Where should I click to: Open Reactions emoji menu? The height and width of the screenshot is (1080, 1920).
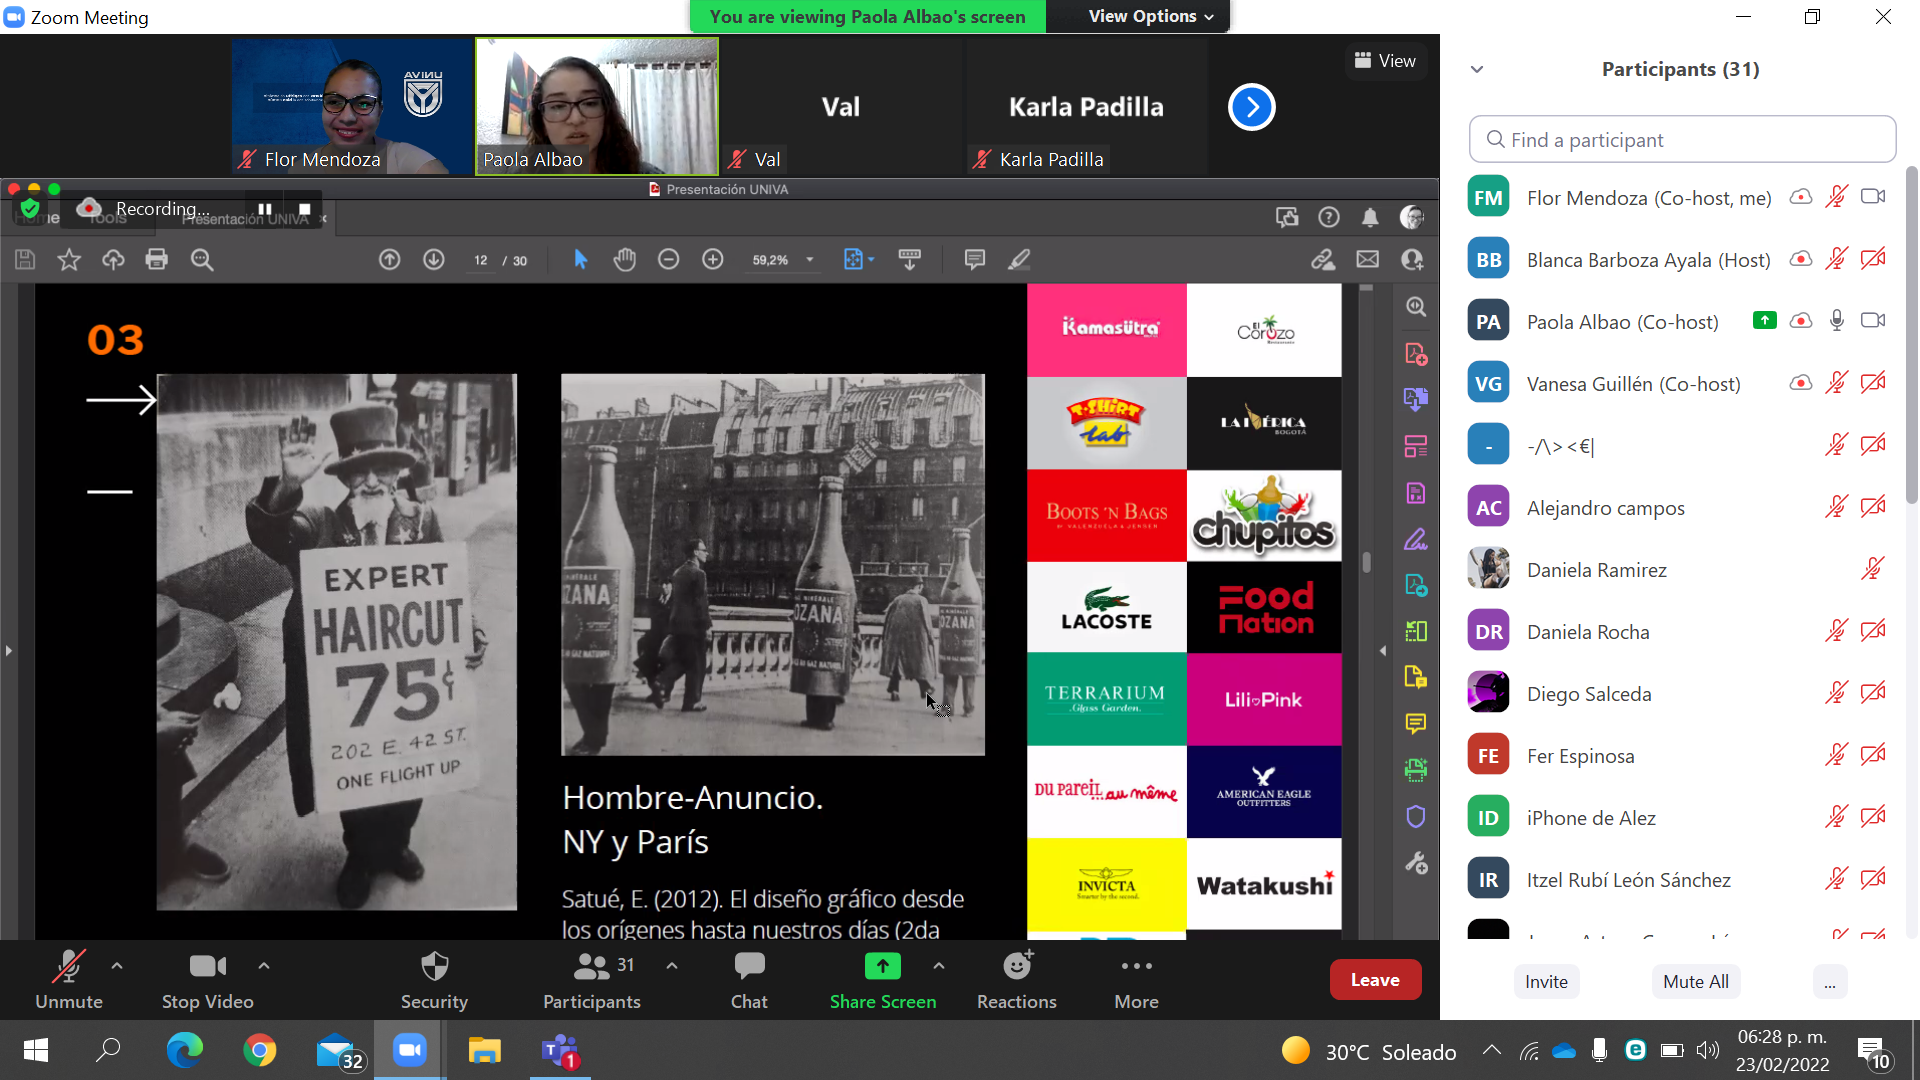pyautogui.click(x=1017, y=980)
